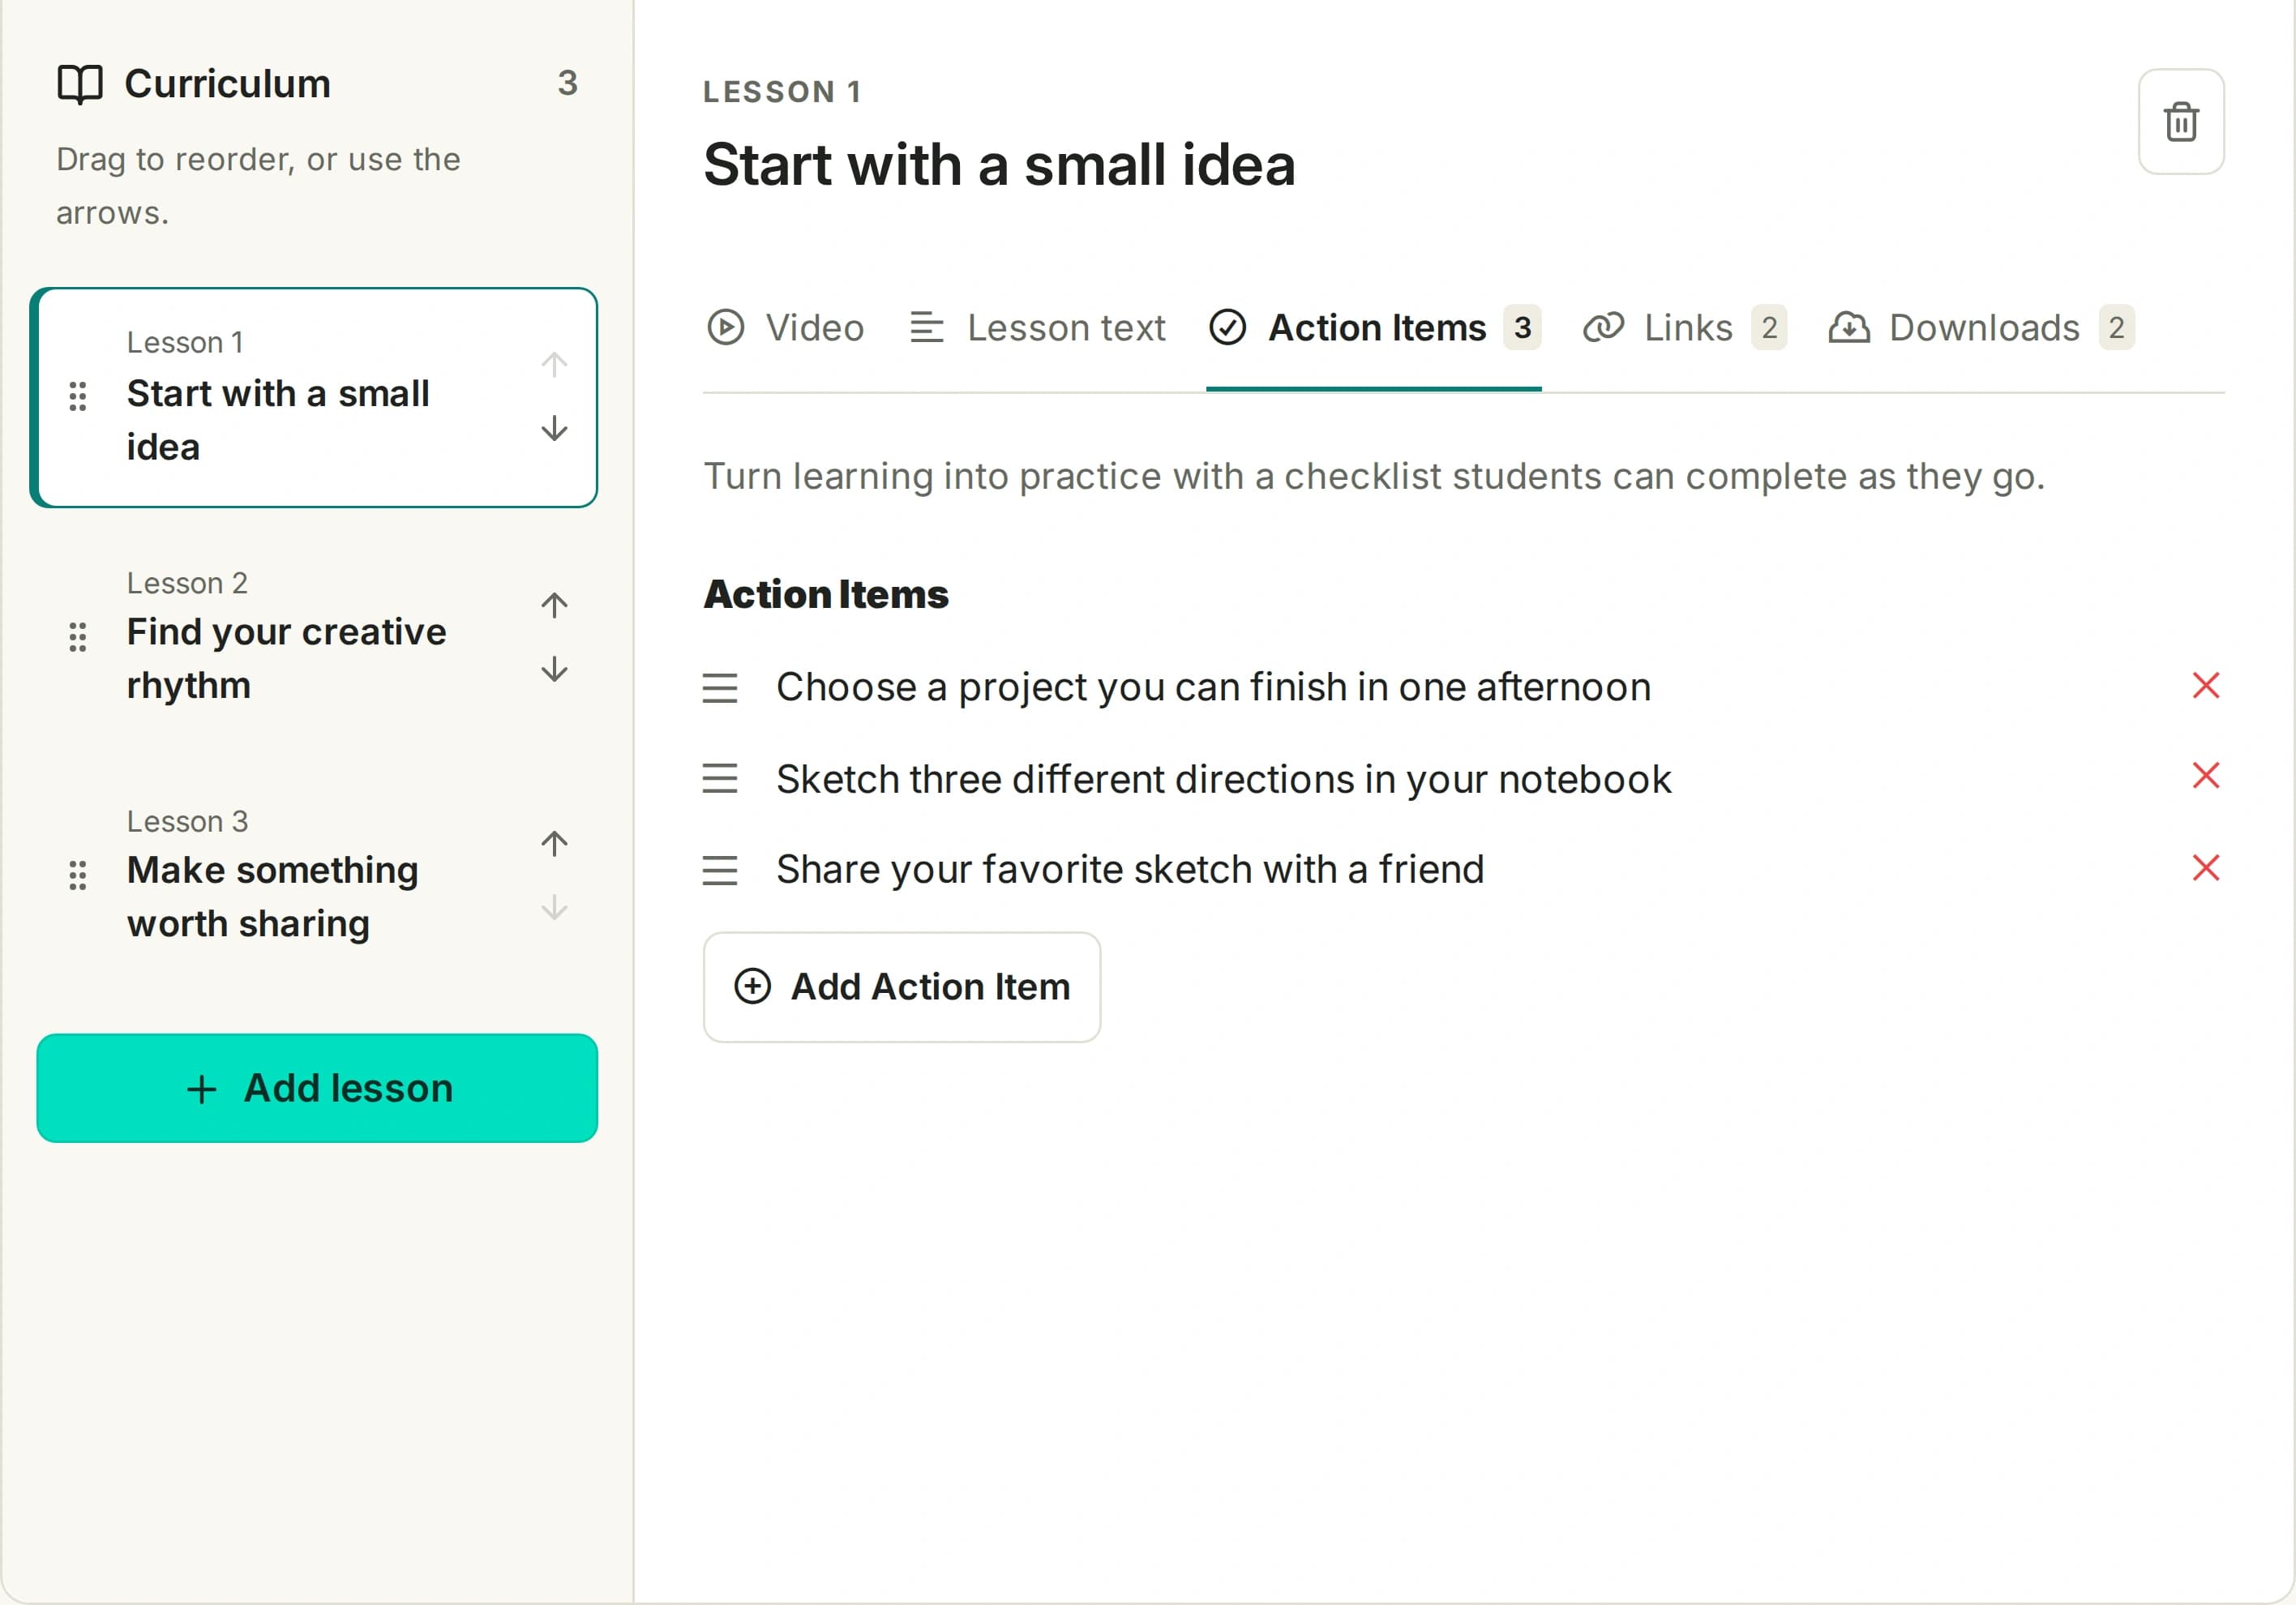The width and height of the screenshot is (2296, 1605).
Task: Click 'Sketch three different directions in your notebook'
Action: coord(1223,779)
